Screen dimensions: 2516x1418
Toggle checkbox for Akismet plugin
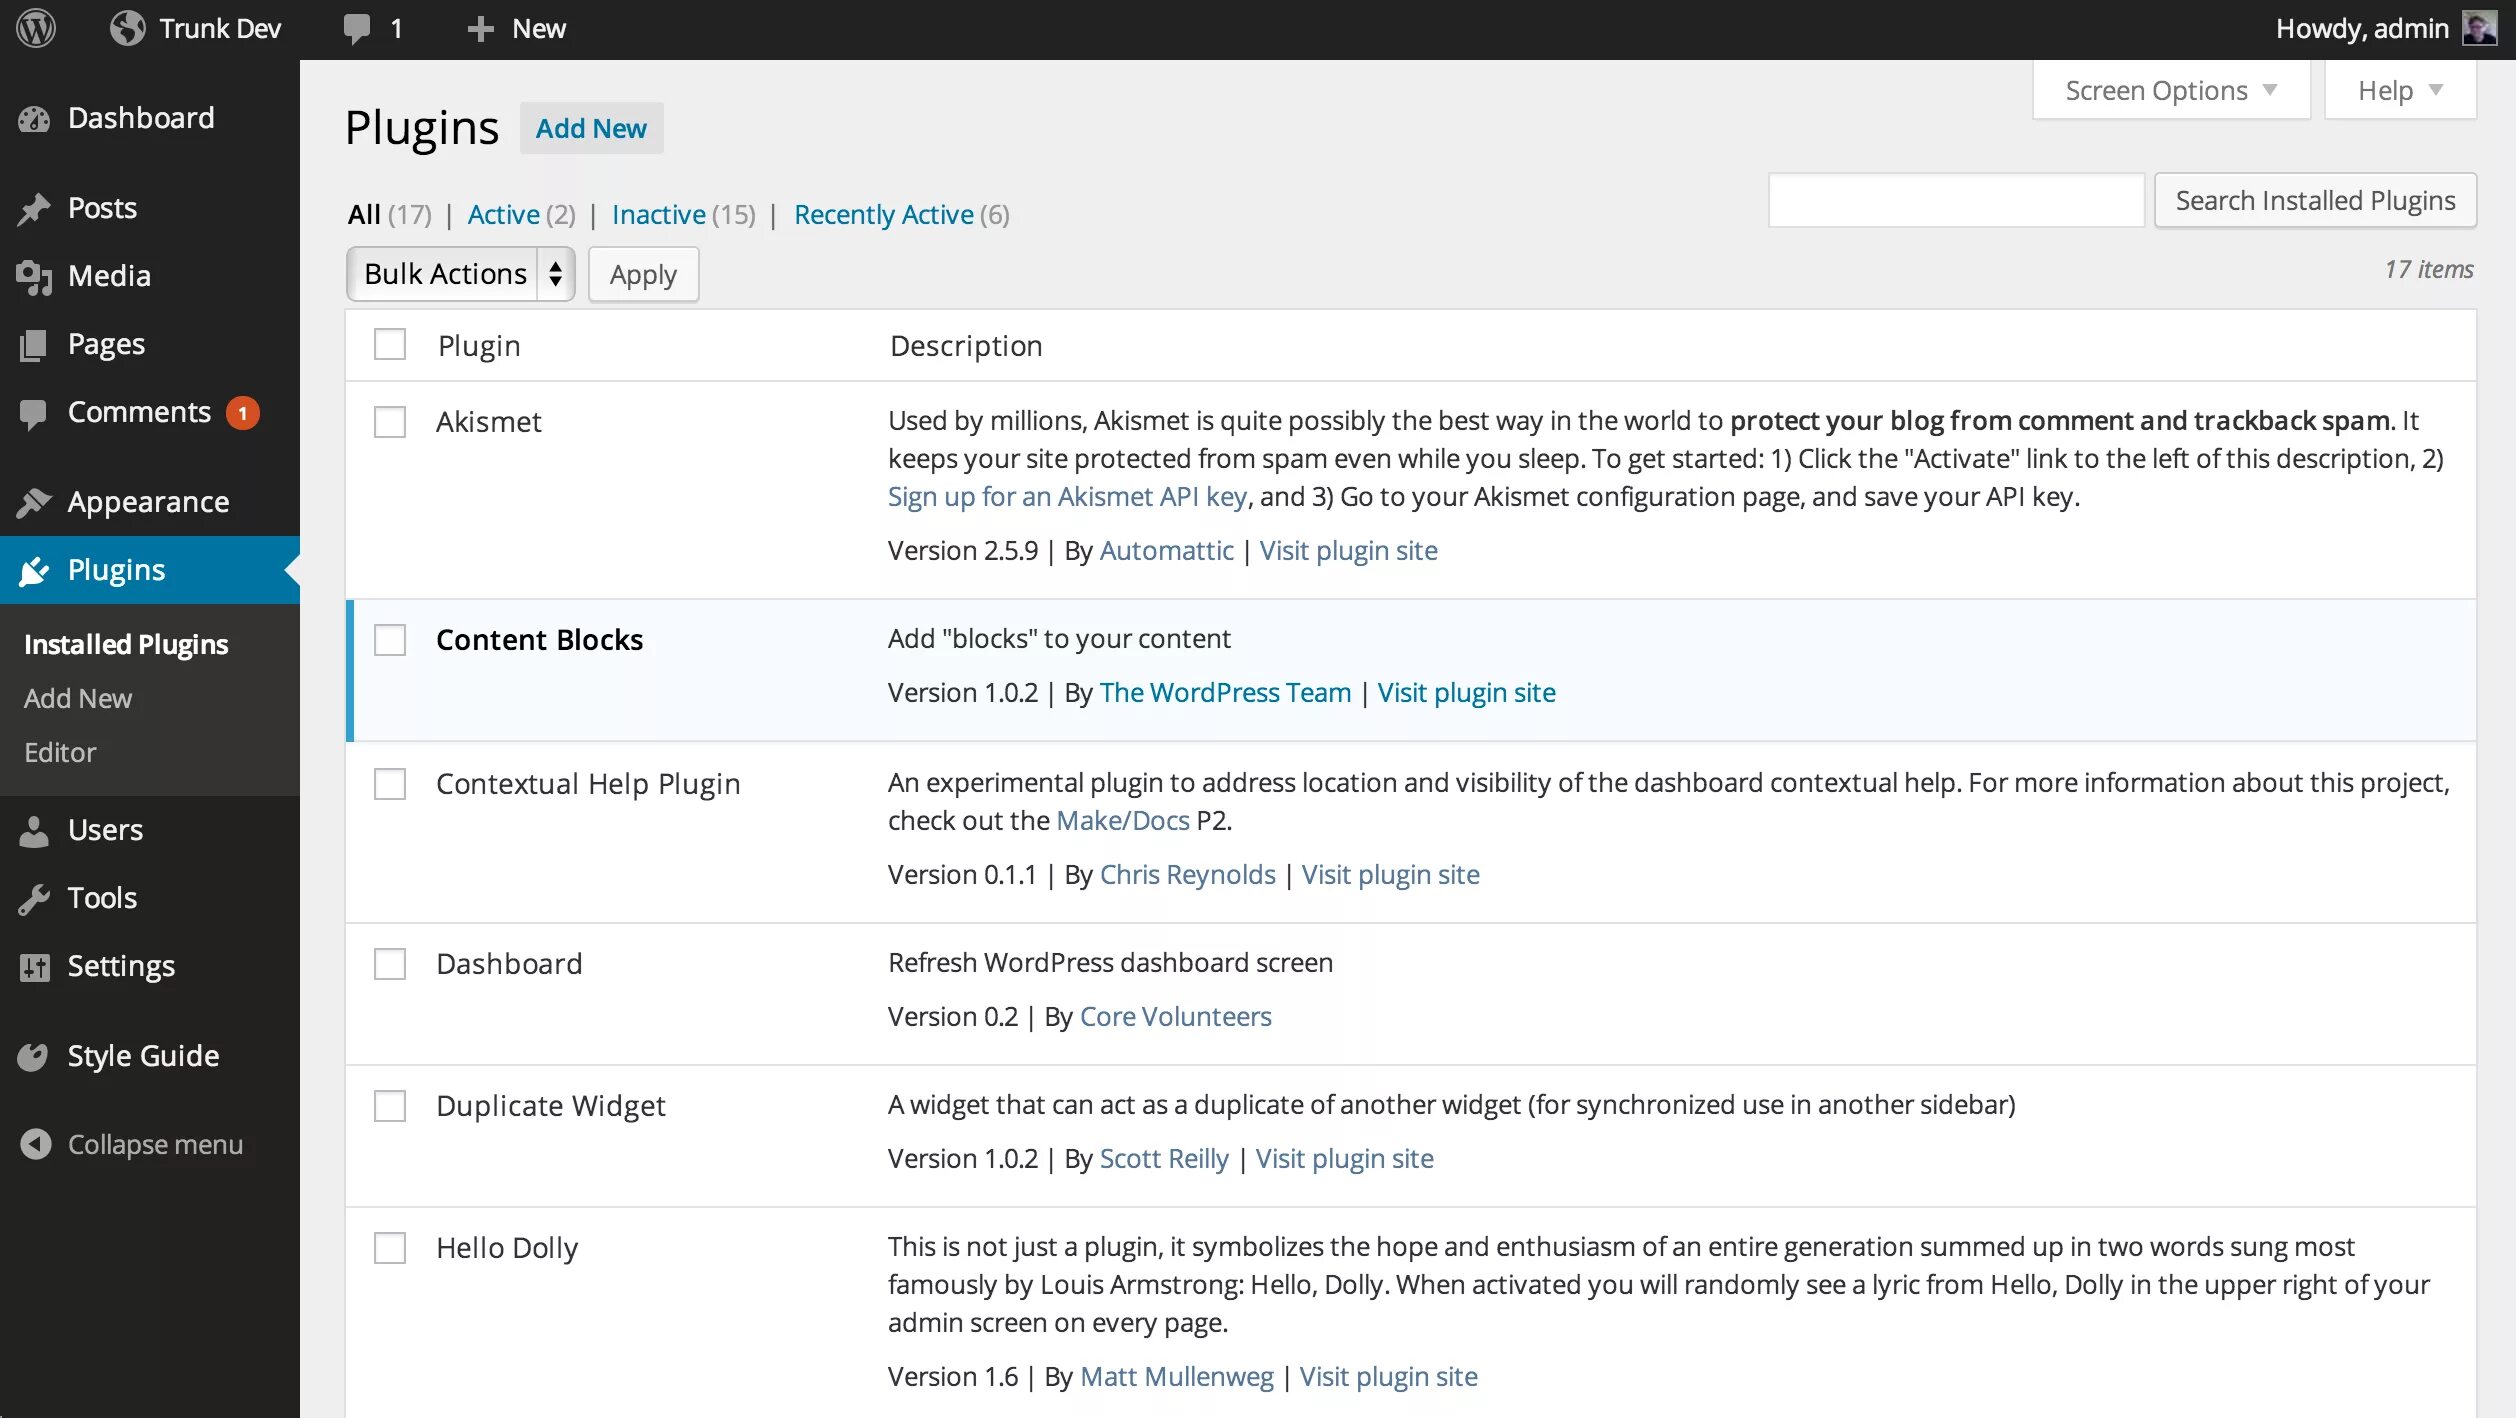[x=389, y=420]
